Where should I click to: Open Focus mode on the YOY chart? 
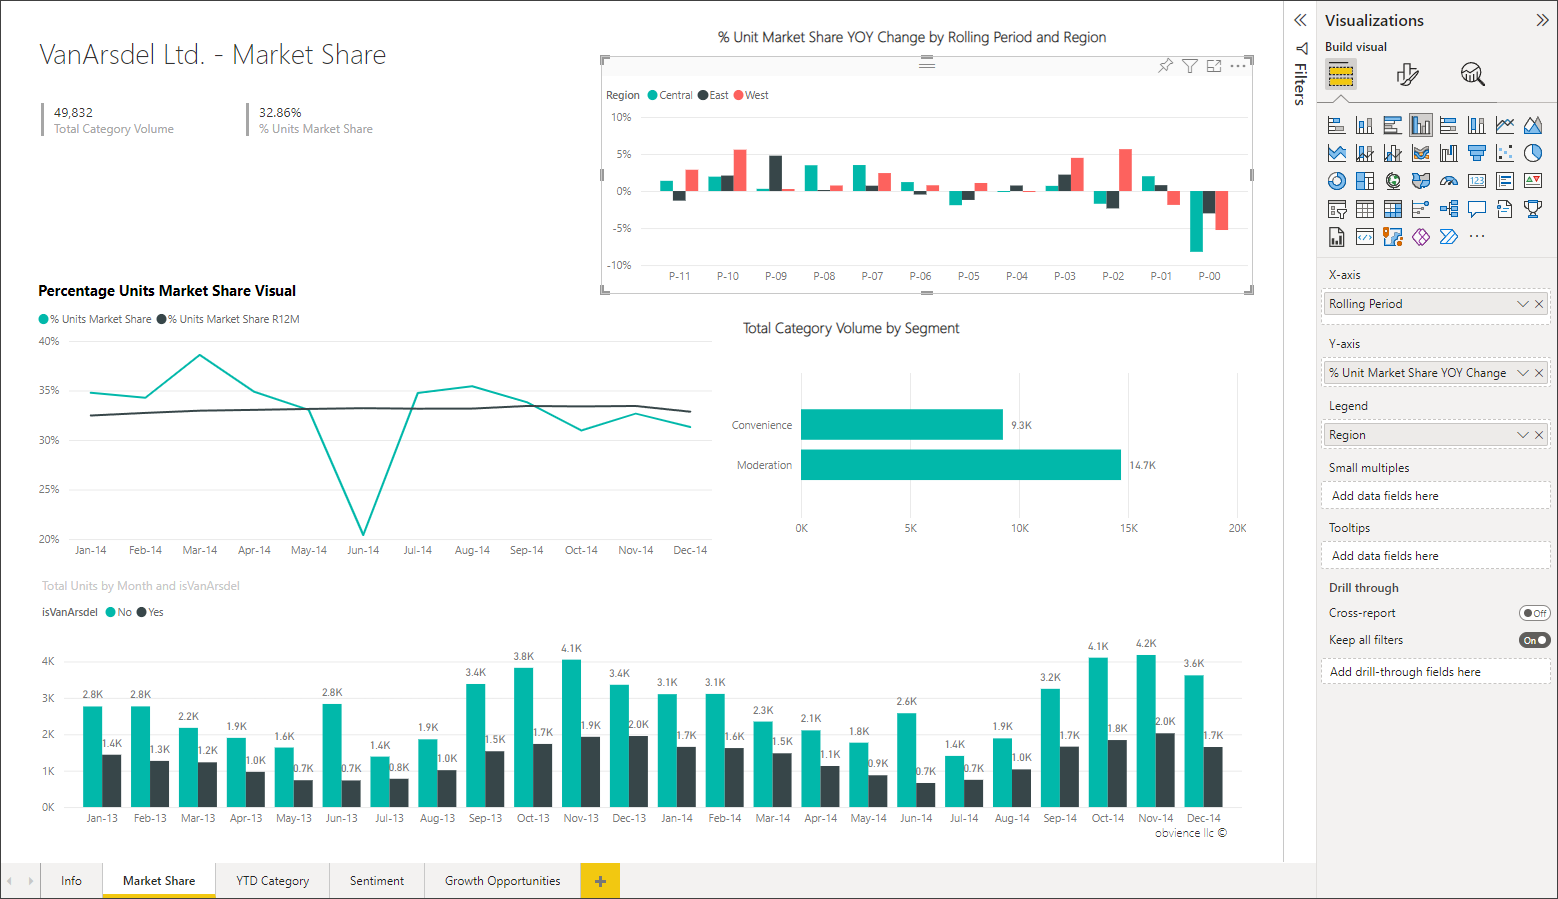[1214, 66]
